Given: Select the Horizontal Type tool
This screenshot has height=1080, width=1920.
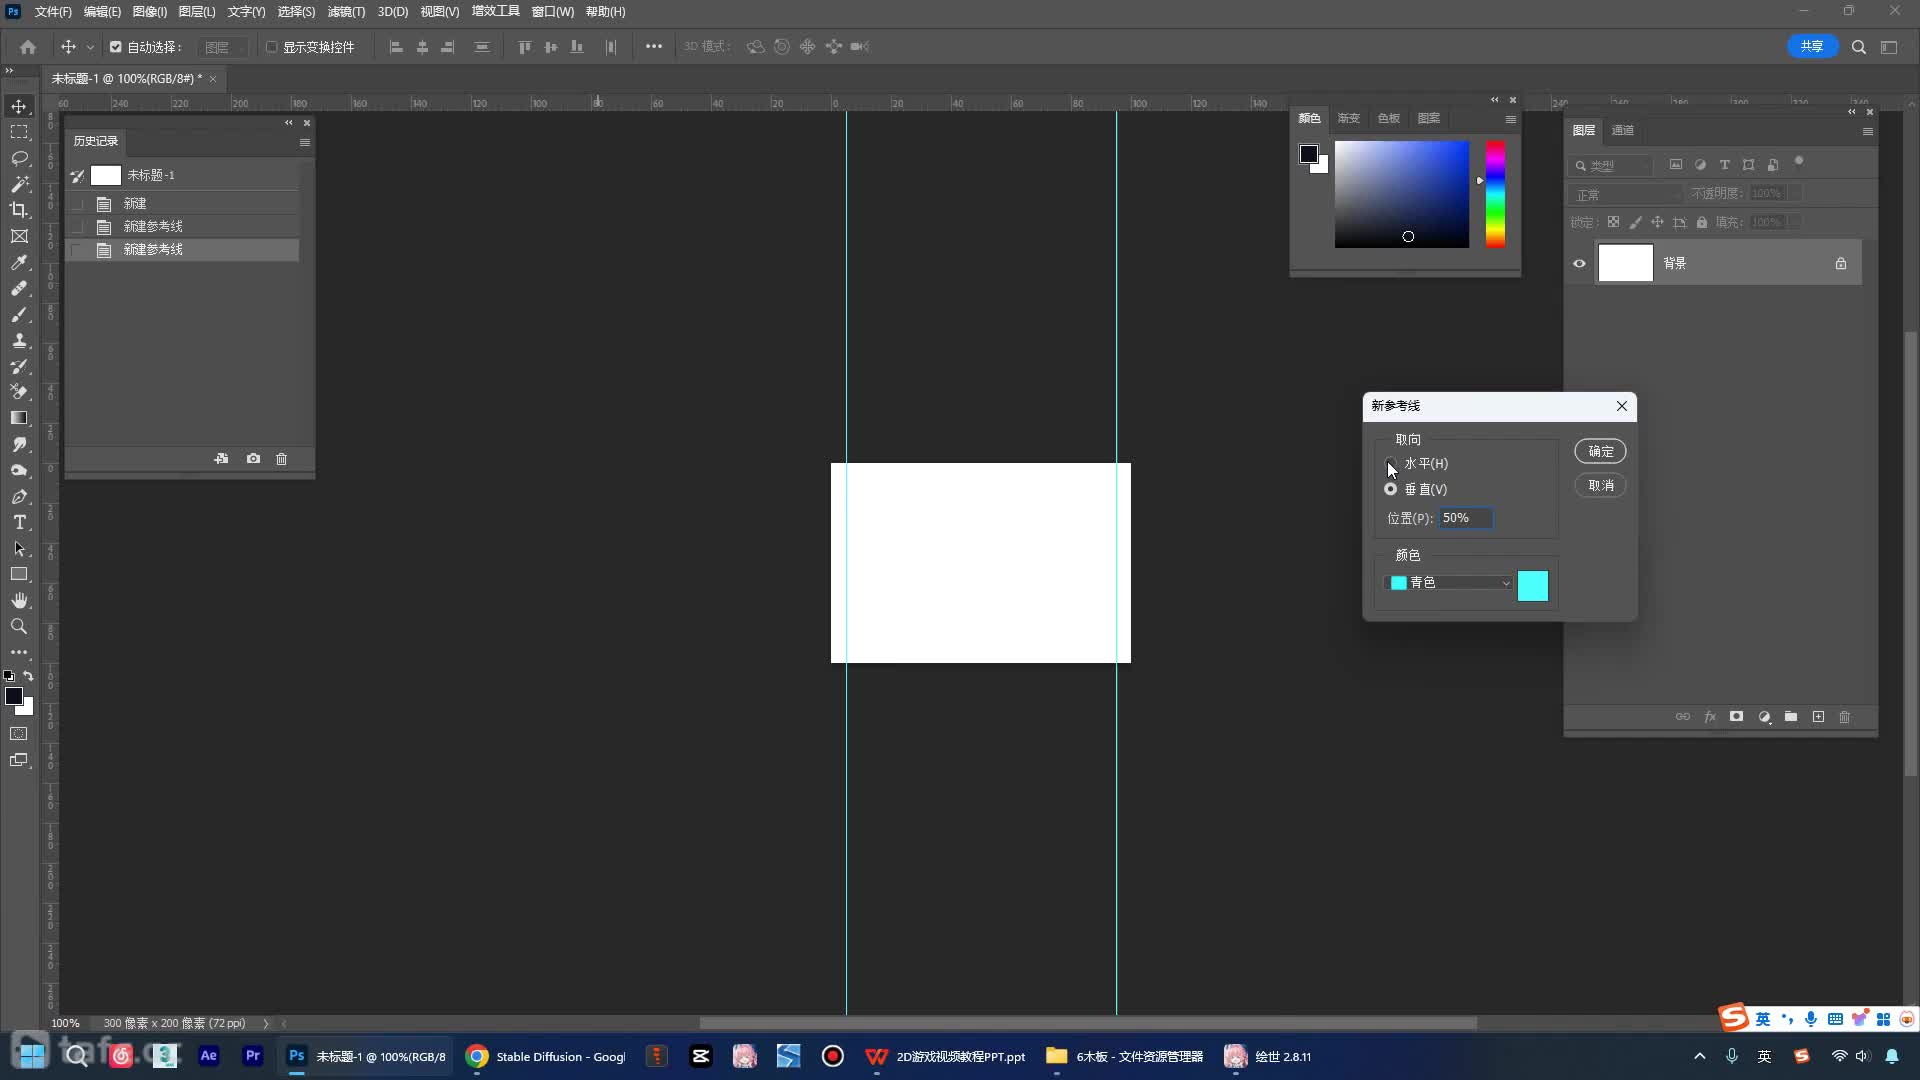Looking at the screenshot, I should 19,522.
